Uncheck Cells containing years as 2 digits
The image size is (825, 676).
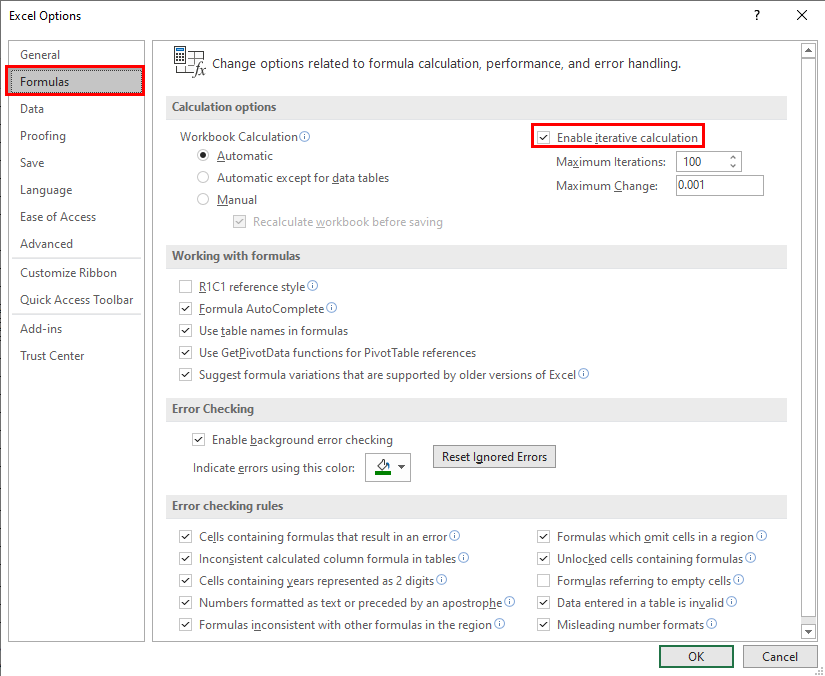186,581
